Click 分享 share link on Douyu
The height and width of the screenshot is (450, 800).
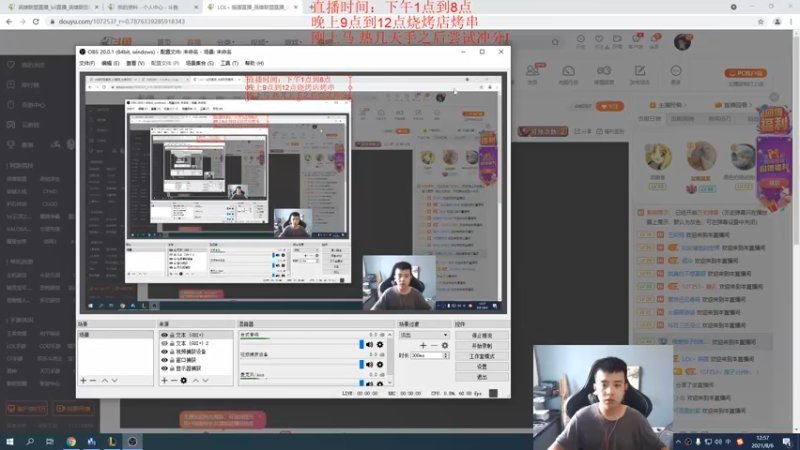[x=583, y=131]
